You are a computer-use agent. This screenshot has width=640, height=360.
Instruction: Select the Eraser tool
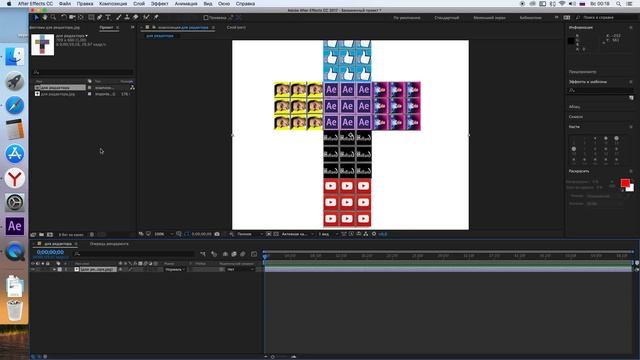tap(136, 18)
